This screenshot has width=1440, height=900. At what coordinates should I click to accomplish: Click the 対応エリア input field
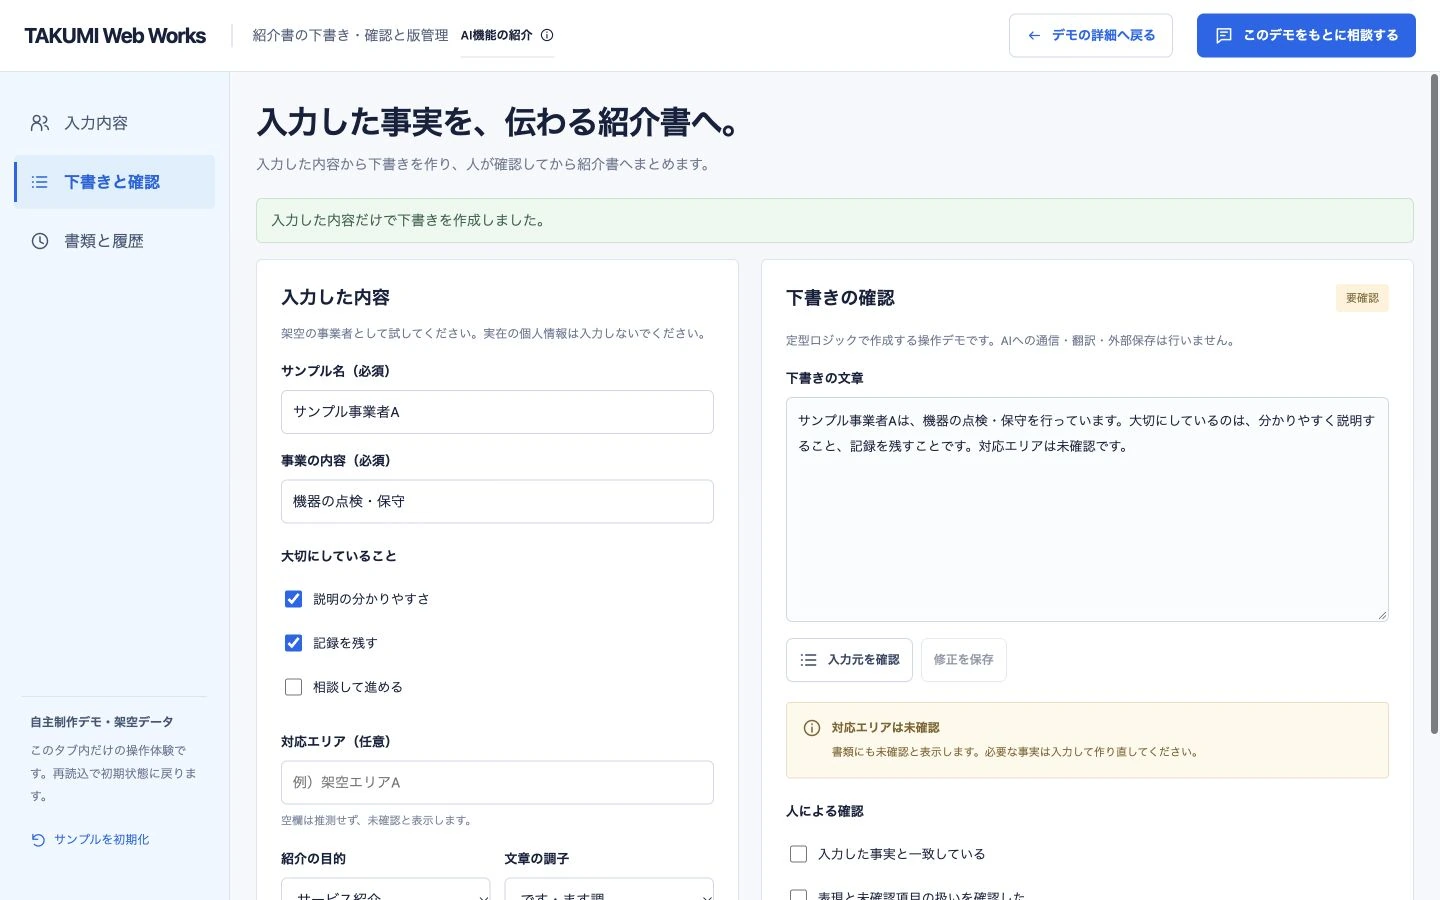(x=497, y=783)
